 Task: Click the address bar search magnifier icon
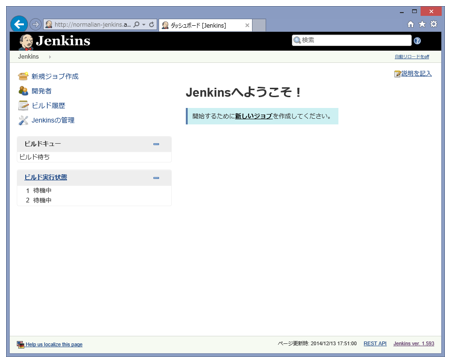tap(136, 24)
